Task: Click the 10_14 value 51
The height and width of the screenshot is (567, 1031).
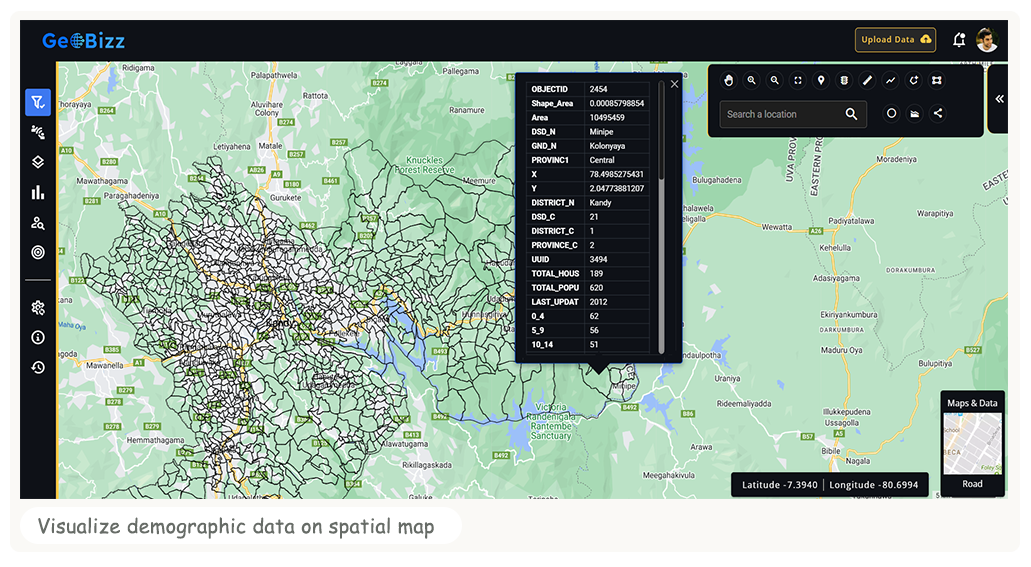Action: [594, 344]
